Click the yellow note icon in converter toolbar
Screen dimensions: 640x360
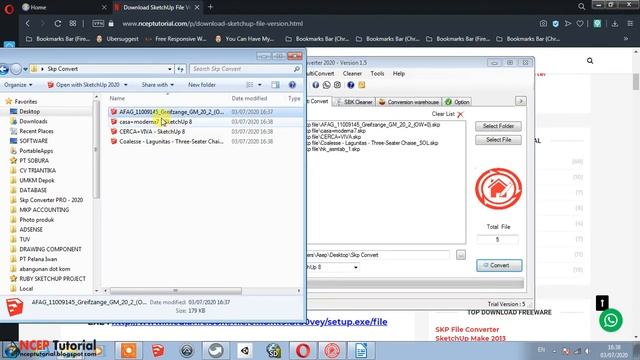tap(362, 85)
